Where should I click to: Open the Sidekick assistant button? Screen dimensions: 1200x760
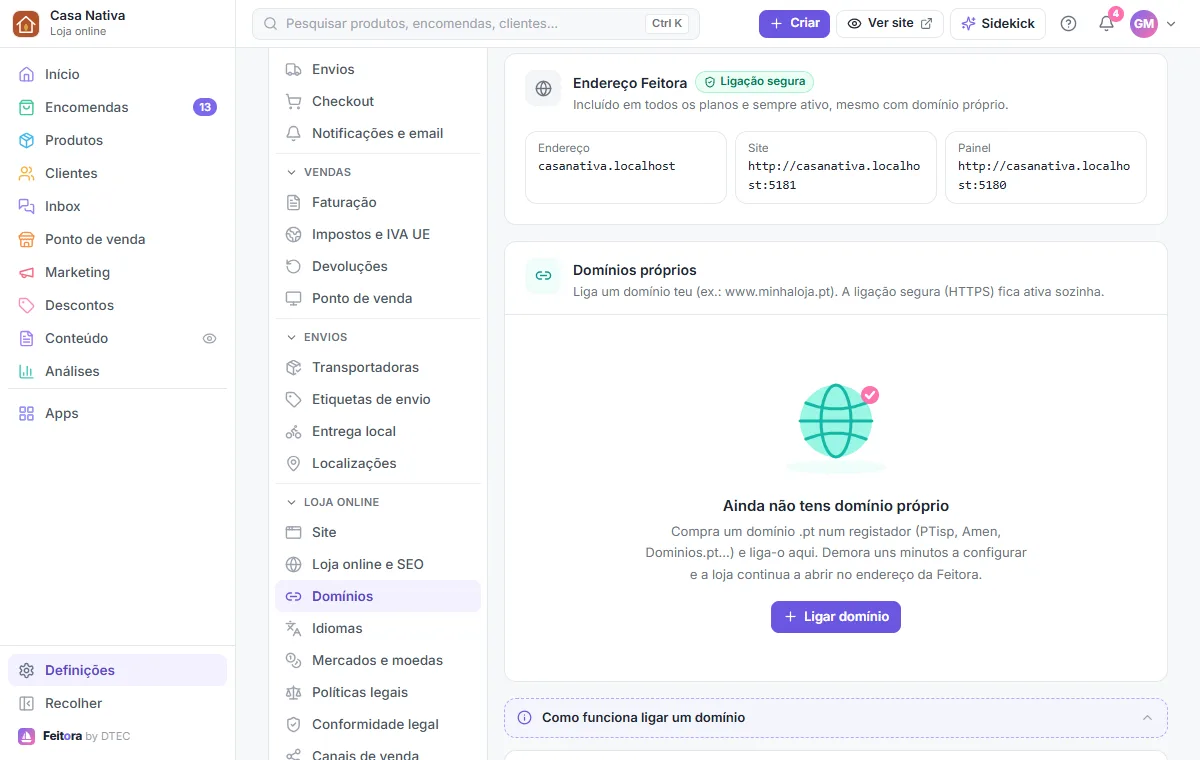coord(998,23)
